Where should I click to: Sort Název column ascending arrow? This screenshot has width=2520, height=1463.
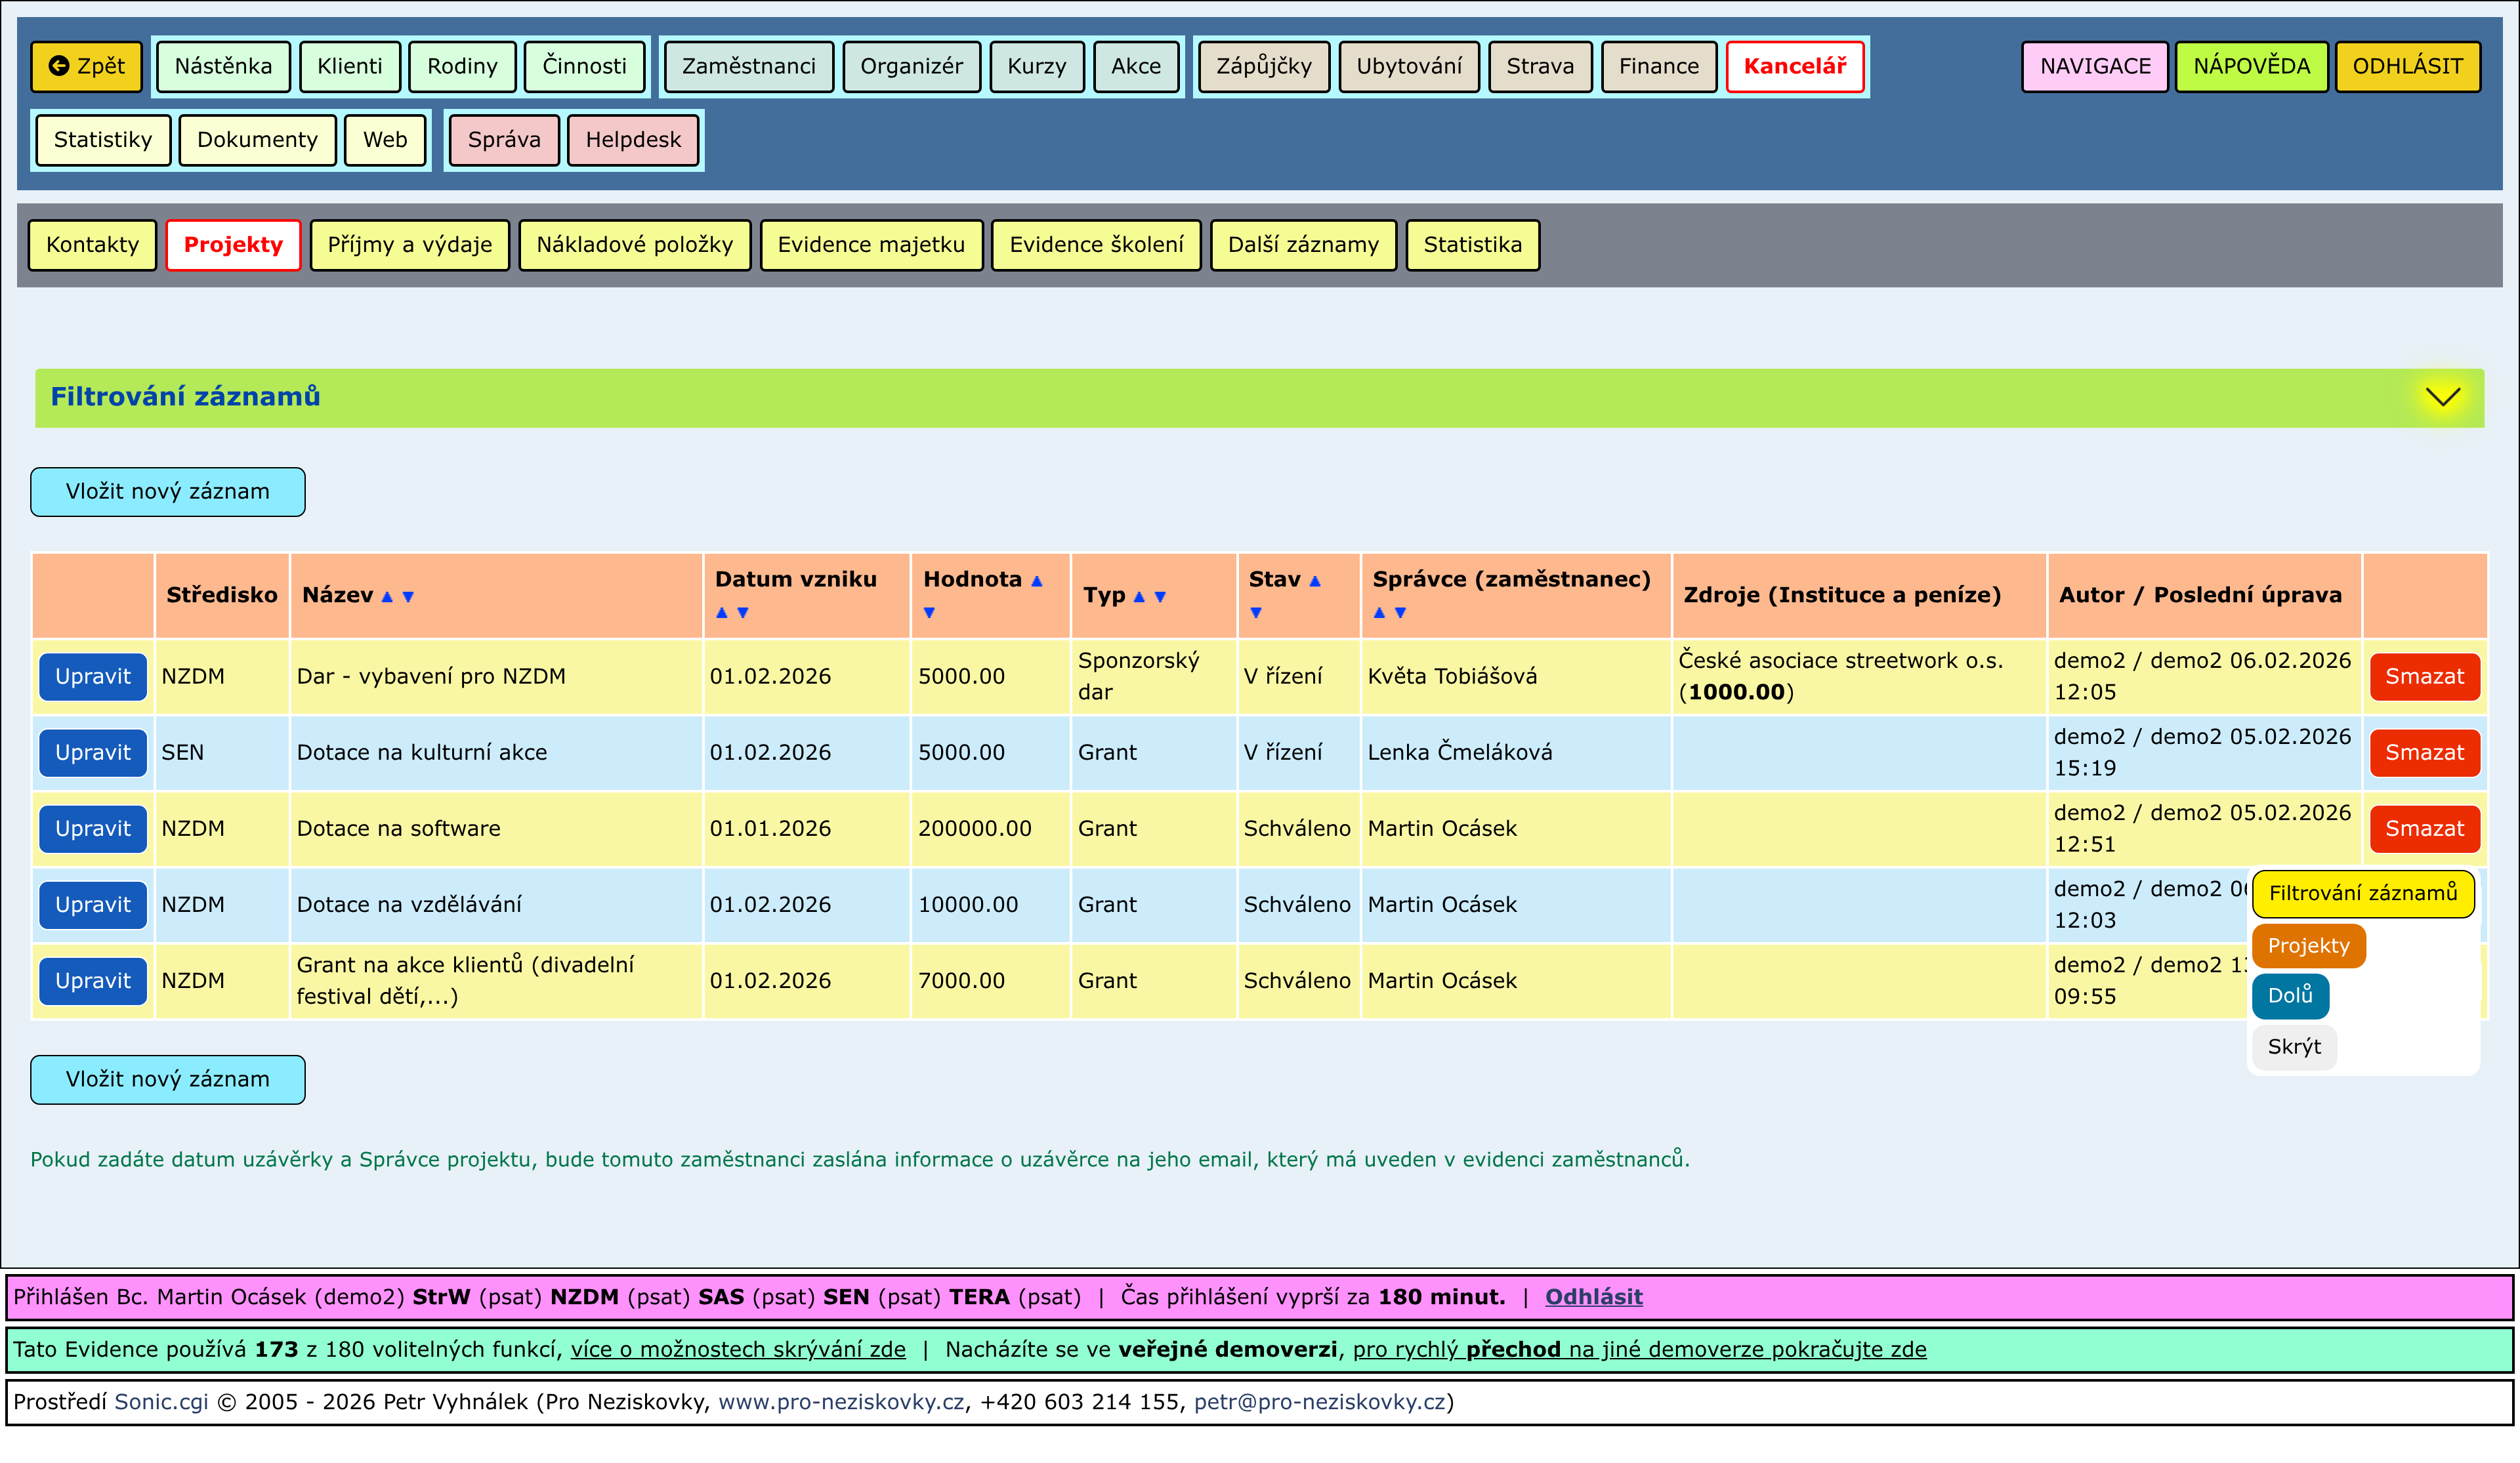pyautogui.click(x=387, y=597)
